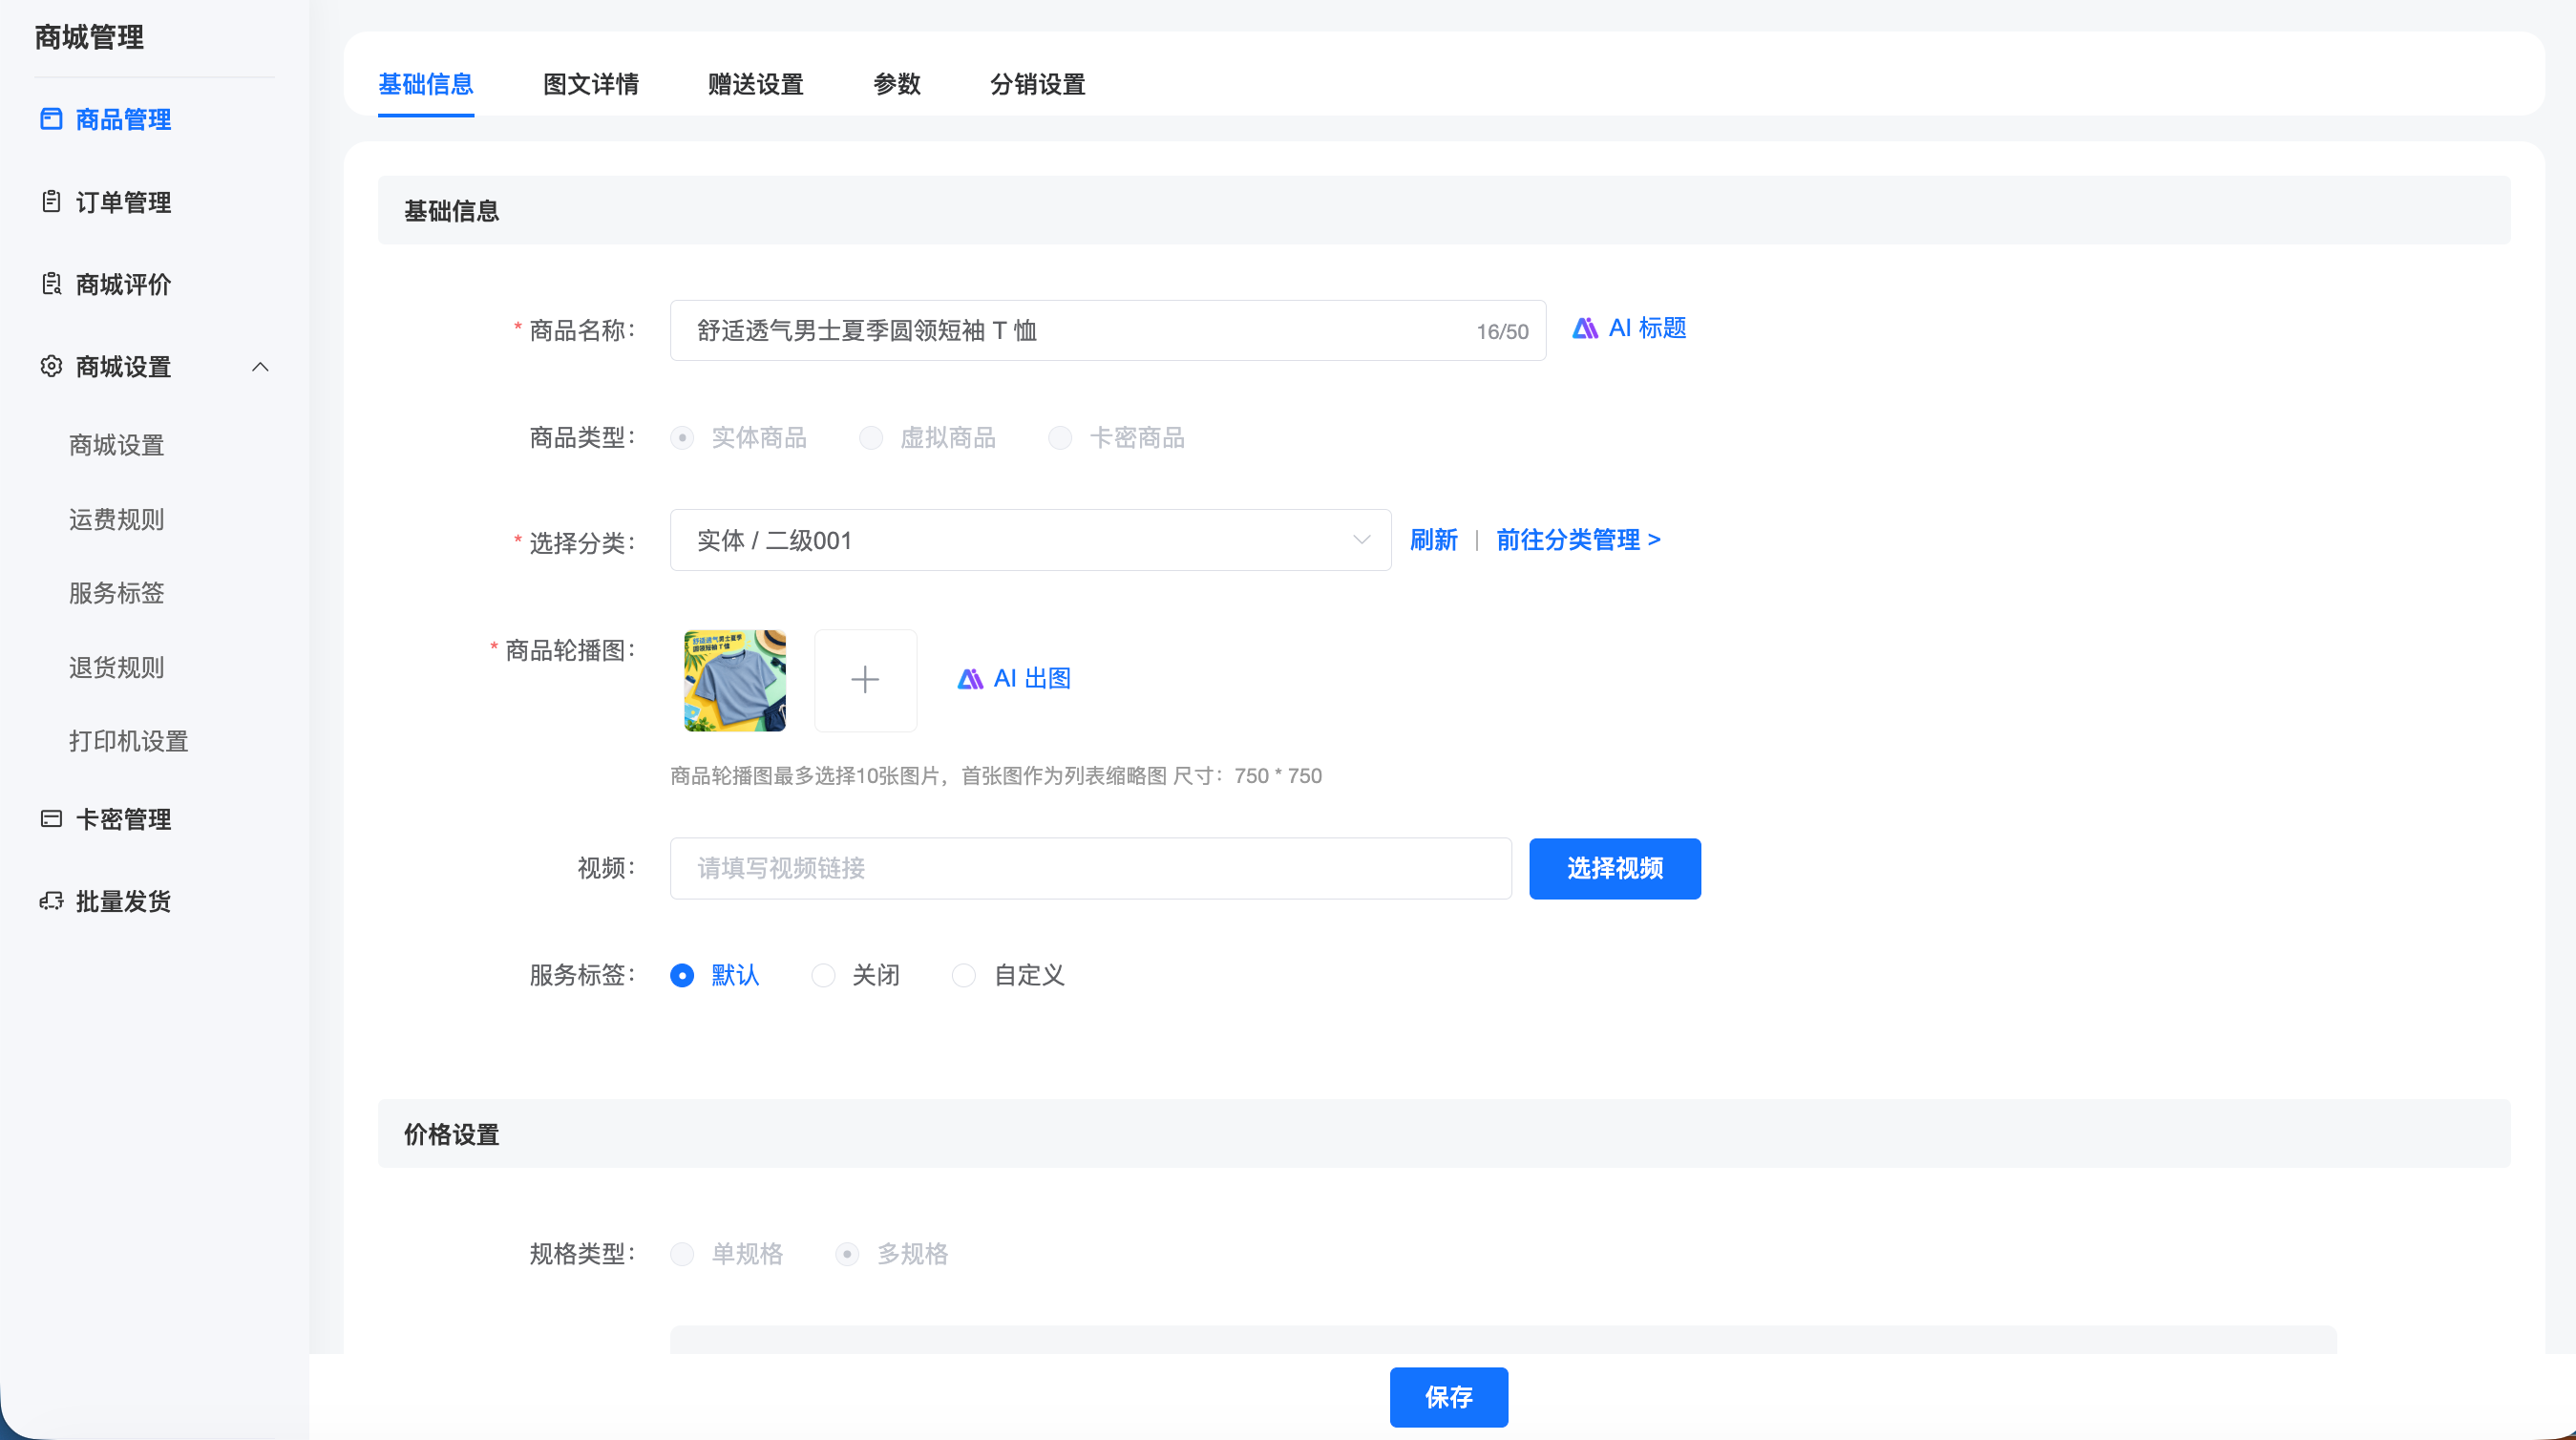2576x1440 pixels.
Task: Click the 选择视频 button
Action: coord(1615,868)
